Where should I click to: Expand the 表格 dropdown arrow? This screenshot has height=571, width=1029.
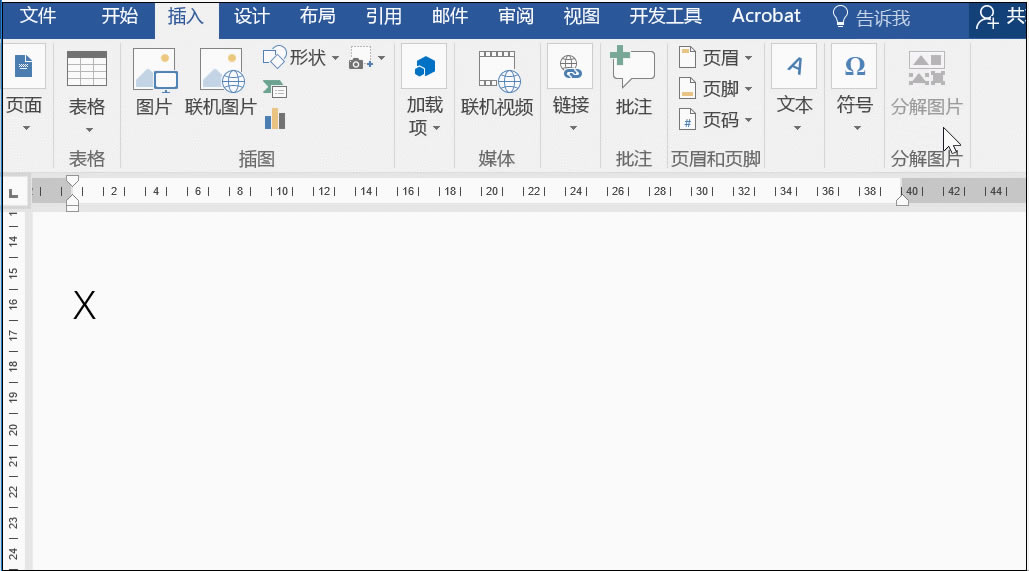[x=89, y=130]
